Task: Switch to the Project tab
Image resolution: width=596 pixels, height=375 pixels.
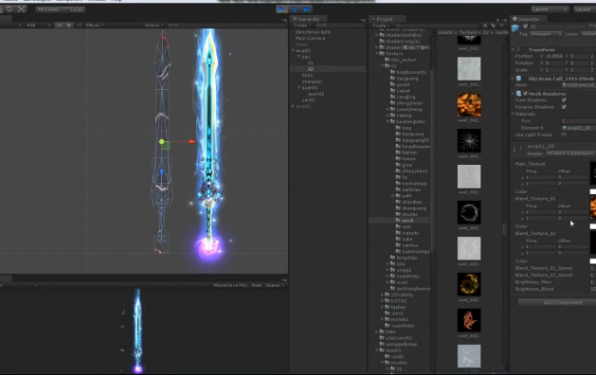Action: coord(384,19)
